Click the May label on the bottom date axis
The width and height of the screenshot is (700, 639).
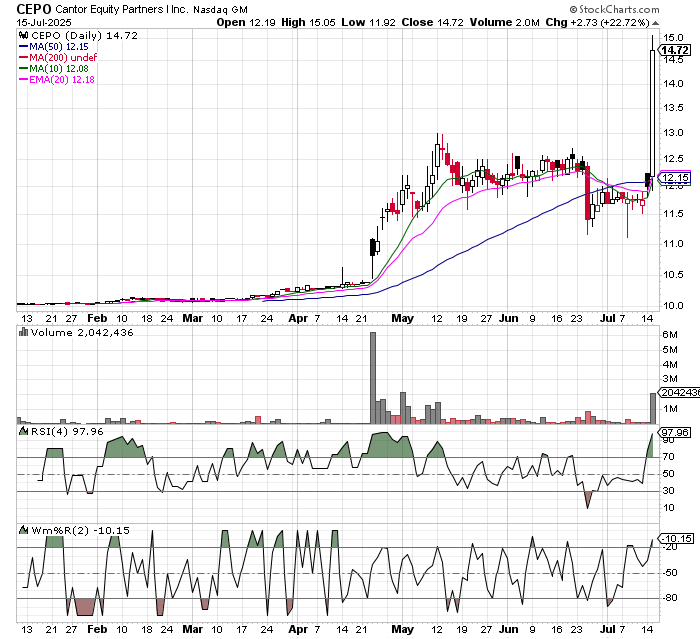coord(402,629)
